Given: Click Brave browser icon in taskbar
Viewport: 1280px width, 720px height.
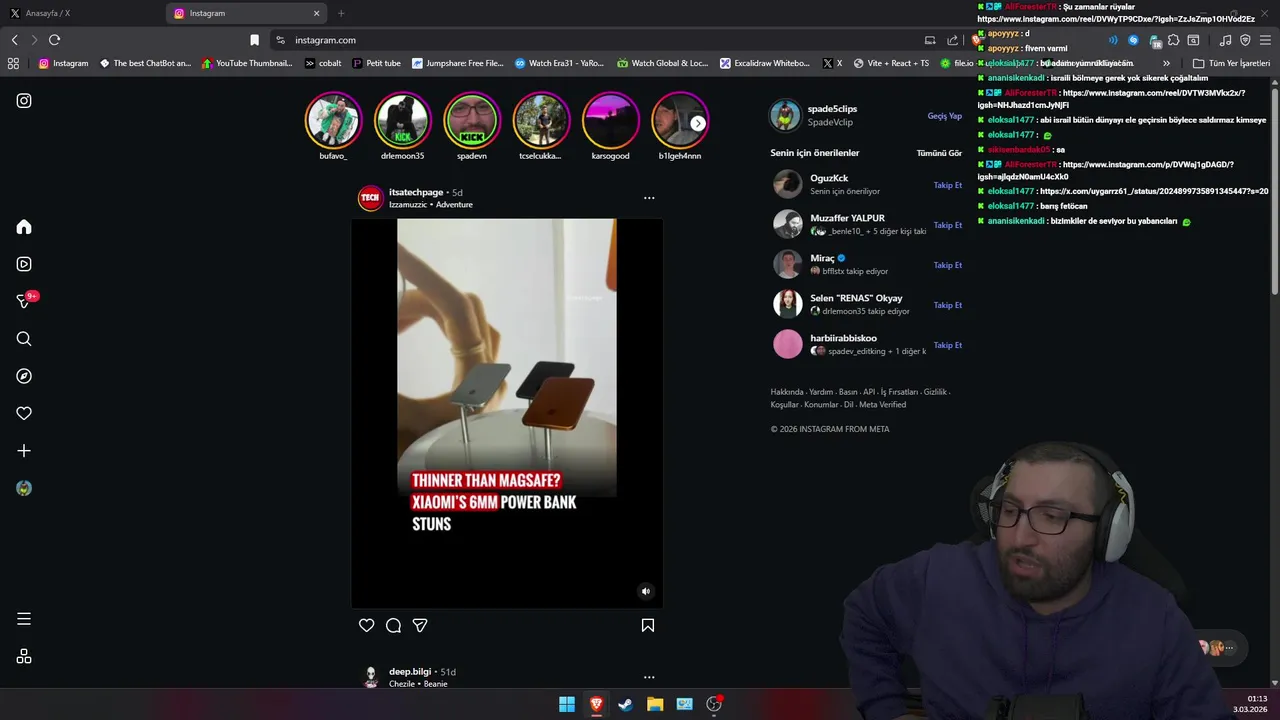Looking at the screenshot, I should click(x=596, y=704).
